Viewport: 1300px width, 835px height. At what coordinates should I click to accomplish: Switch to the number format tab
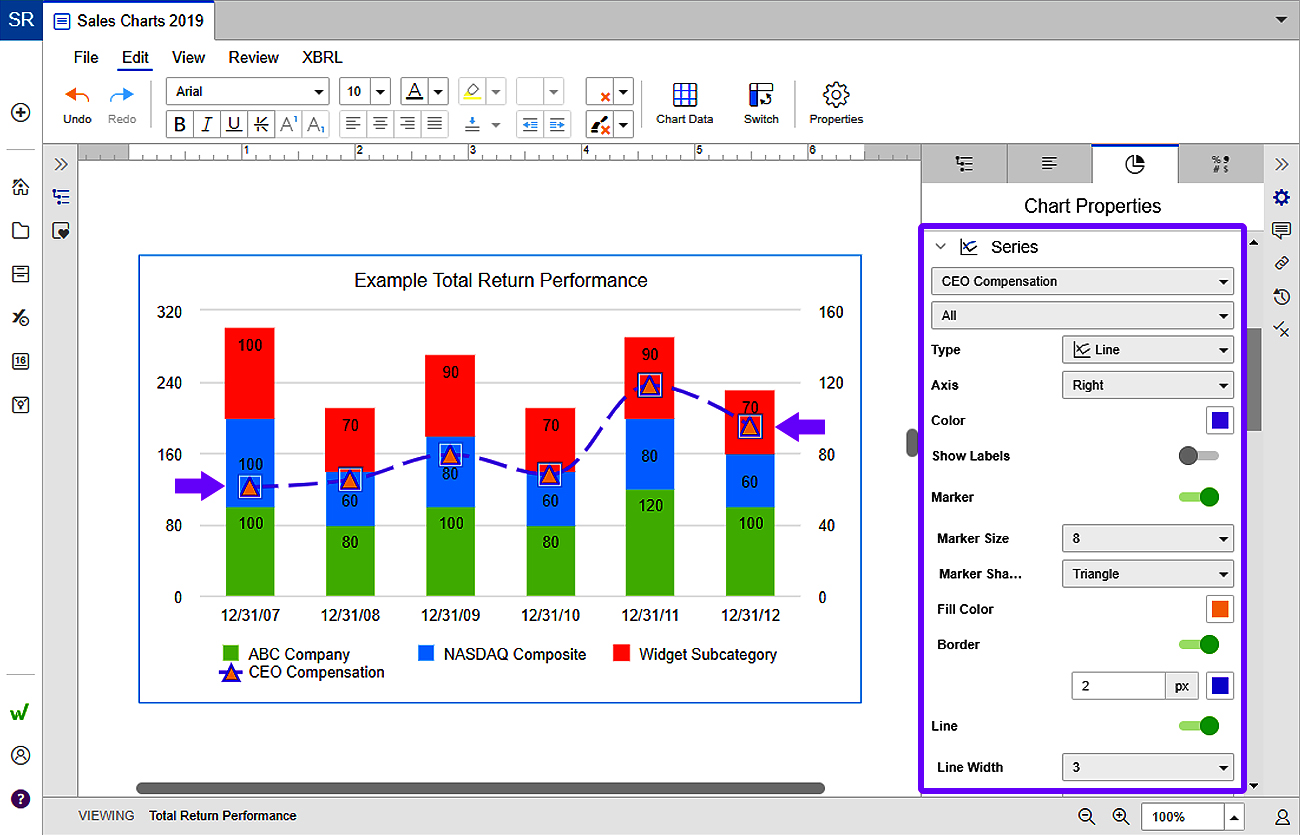coord(1220,164)
